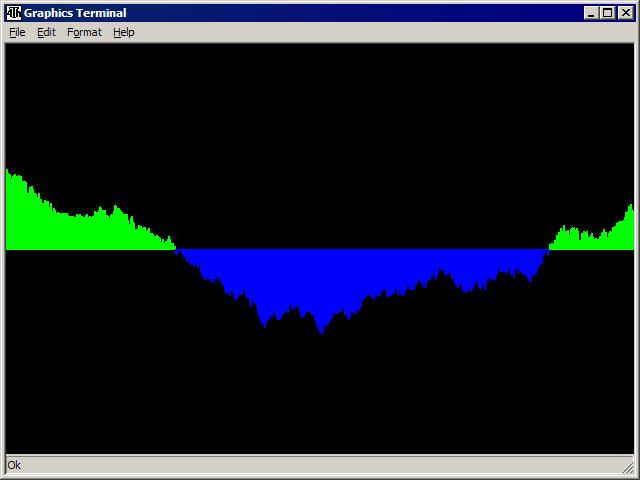
Task: Click the resize grip in the status bar corner
Action: point(627,467)
